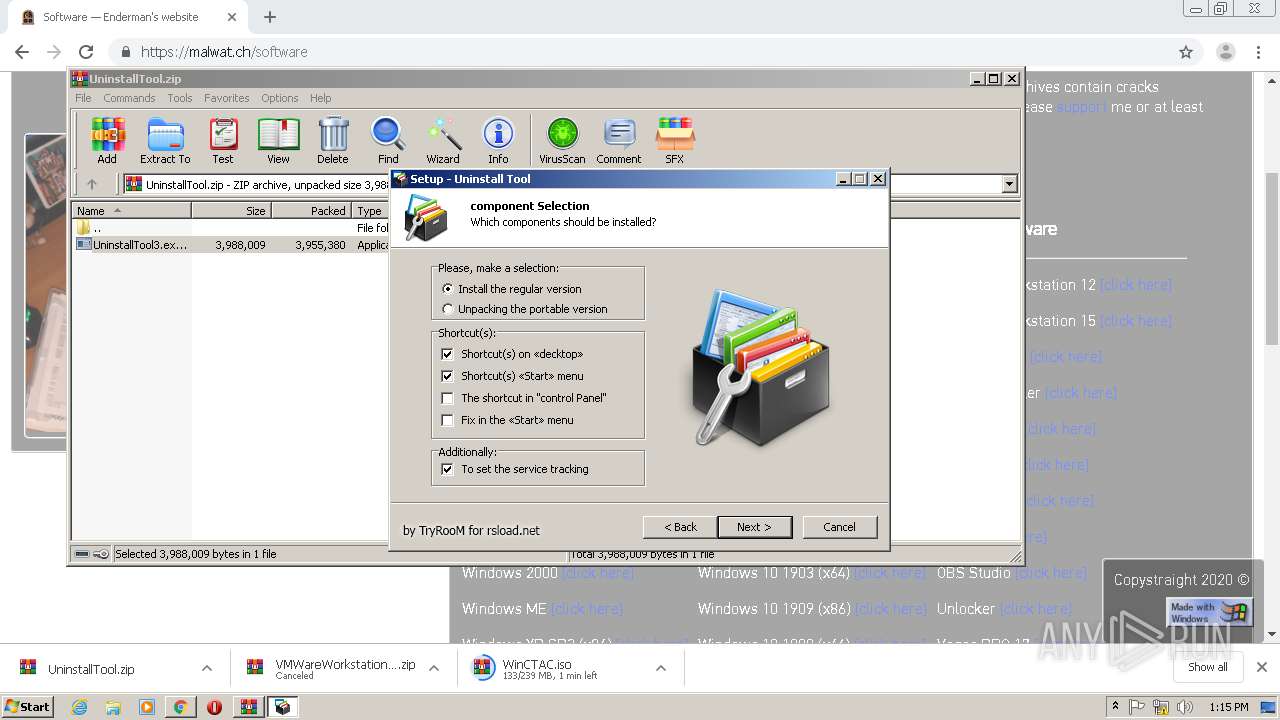Switch to WinRAR taskbar button
This screenshot has width=1280, height=720.
click(249, 707)
